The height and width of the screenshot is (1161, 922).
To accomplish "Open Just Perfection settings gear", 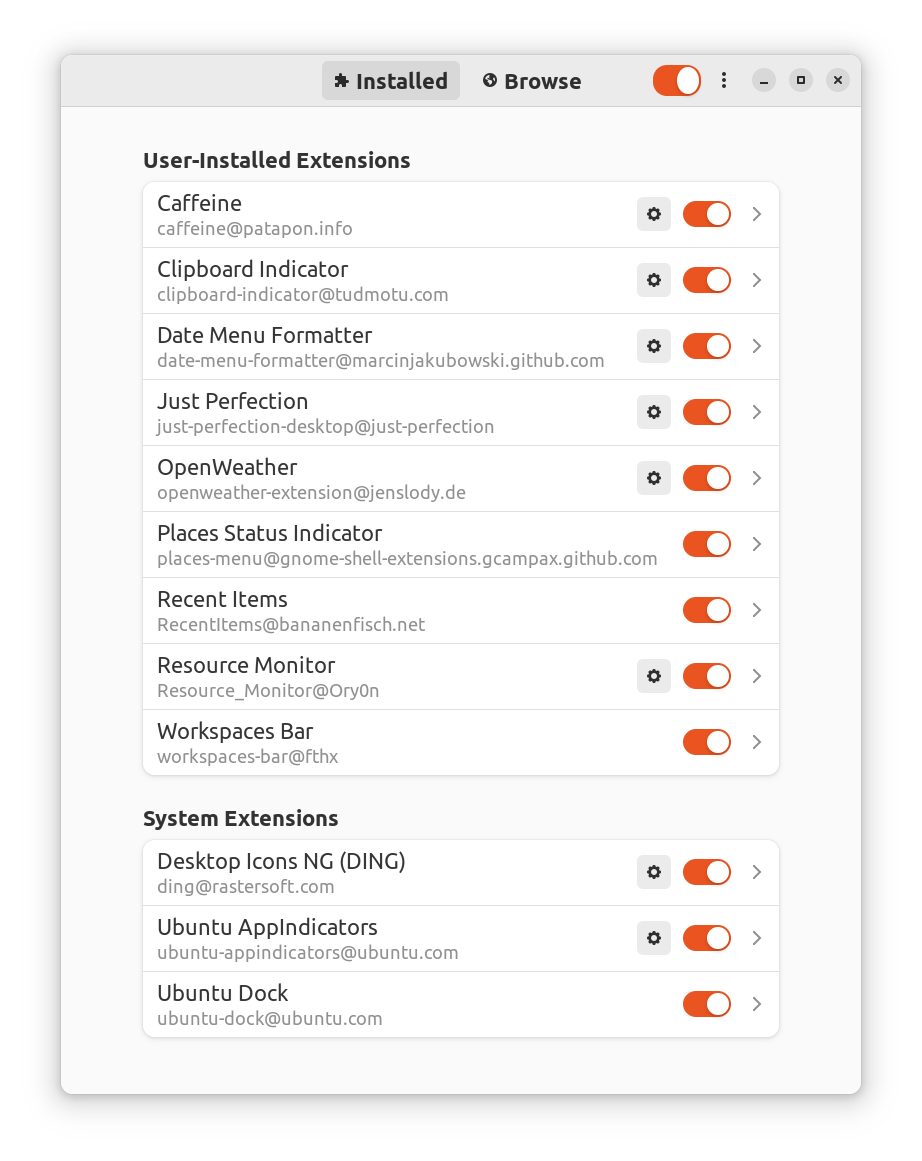I will tap(653, 412).
